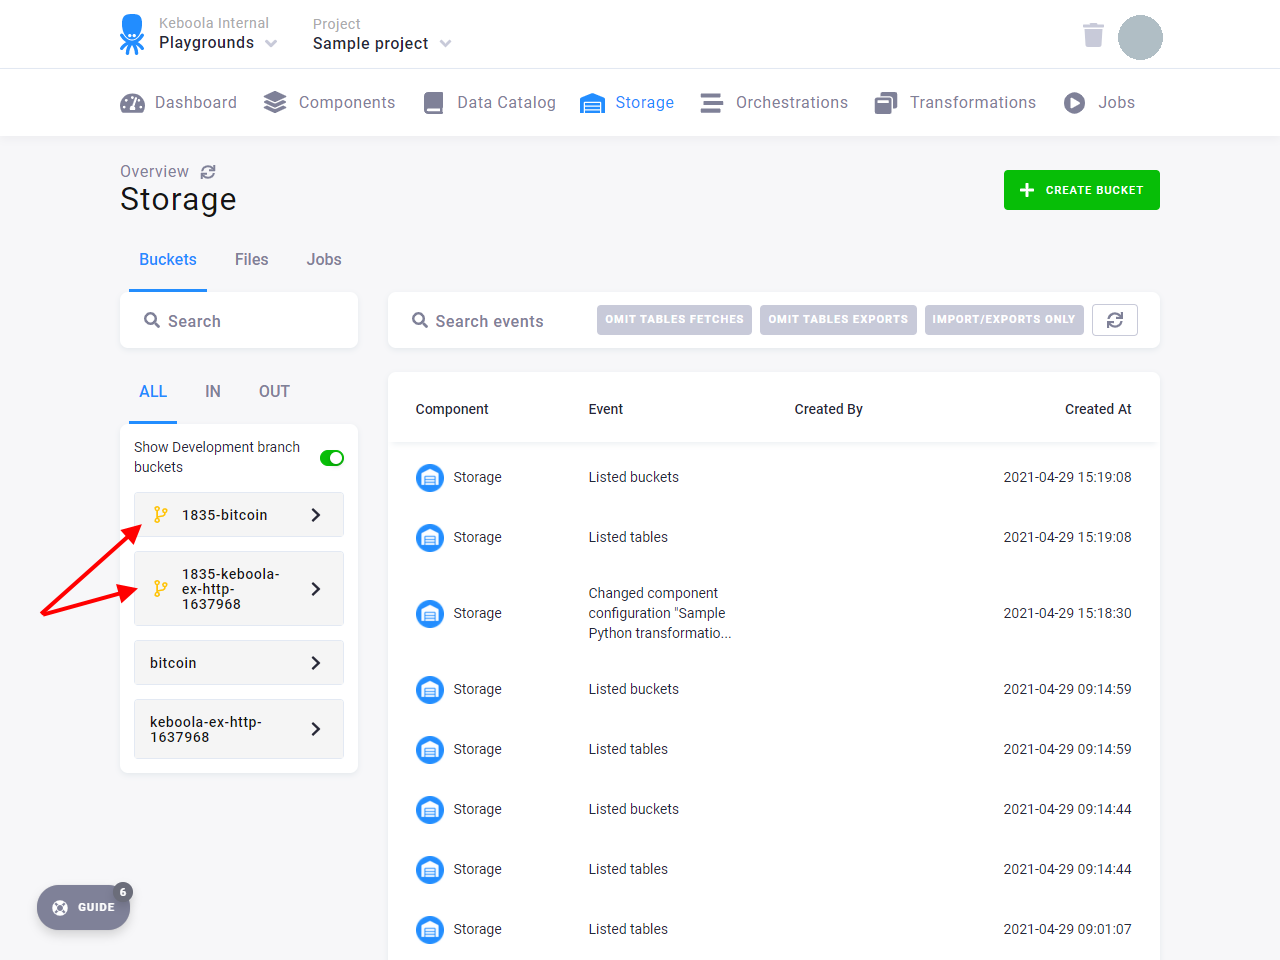The image size is (1280, 960).
Task: Expand the bitcoin bucket chevron
Action: click(x=316, y=663)
